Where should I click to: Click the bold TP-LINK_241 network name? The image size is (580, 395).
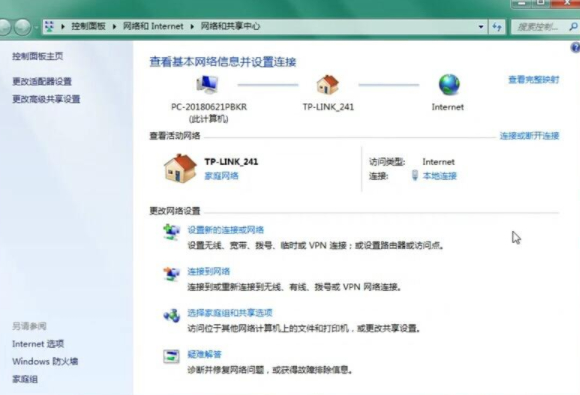click(232, 162)
